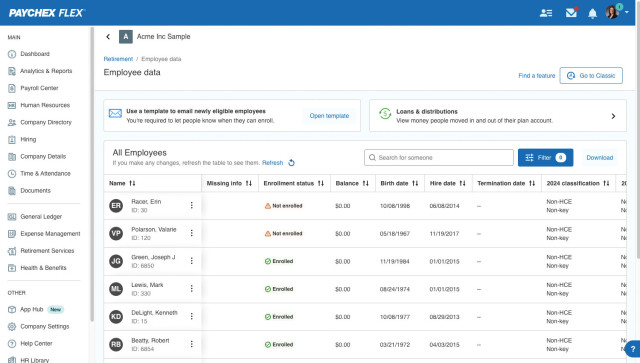Sort table by Enrollment status column
Screen dimensions: 640x363
[321, 183]
